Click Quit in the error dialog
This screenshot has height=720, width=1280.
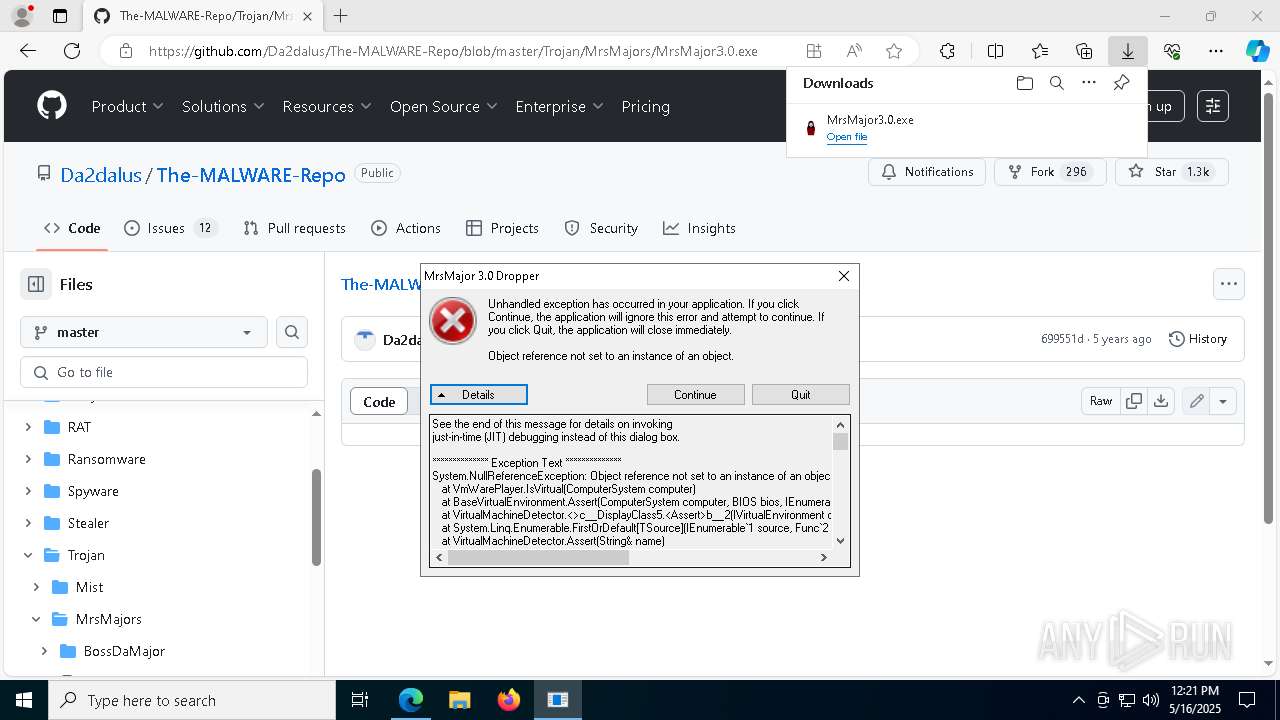(x=801, y=394)
